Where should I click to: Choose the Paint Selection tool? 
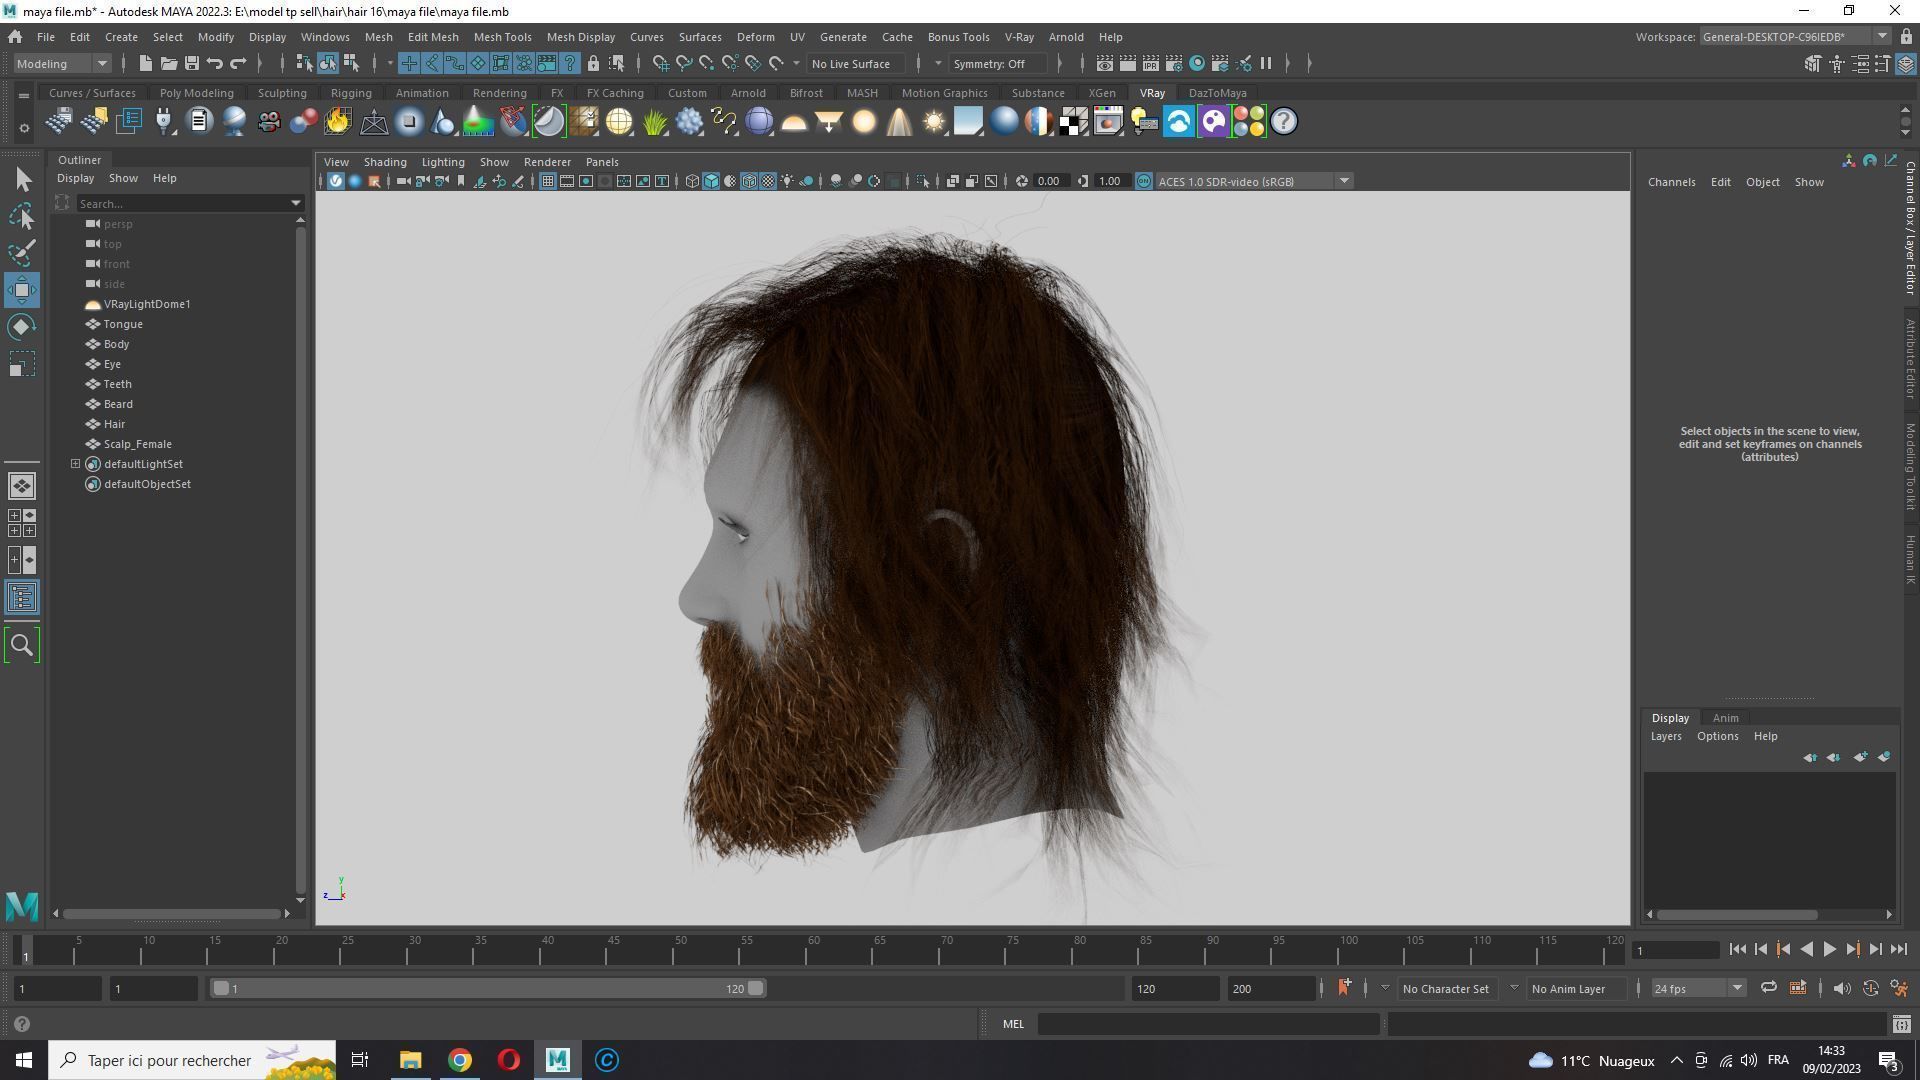point(23,253)
